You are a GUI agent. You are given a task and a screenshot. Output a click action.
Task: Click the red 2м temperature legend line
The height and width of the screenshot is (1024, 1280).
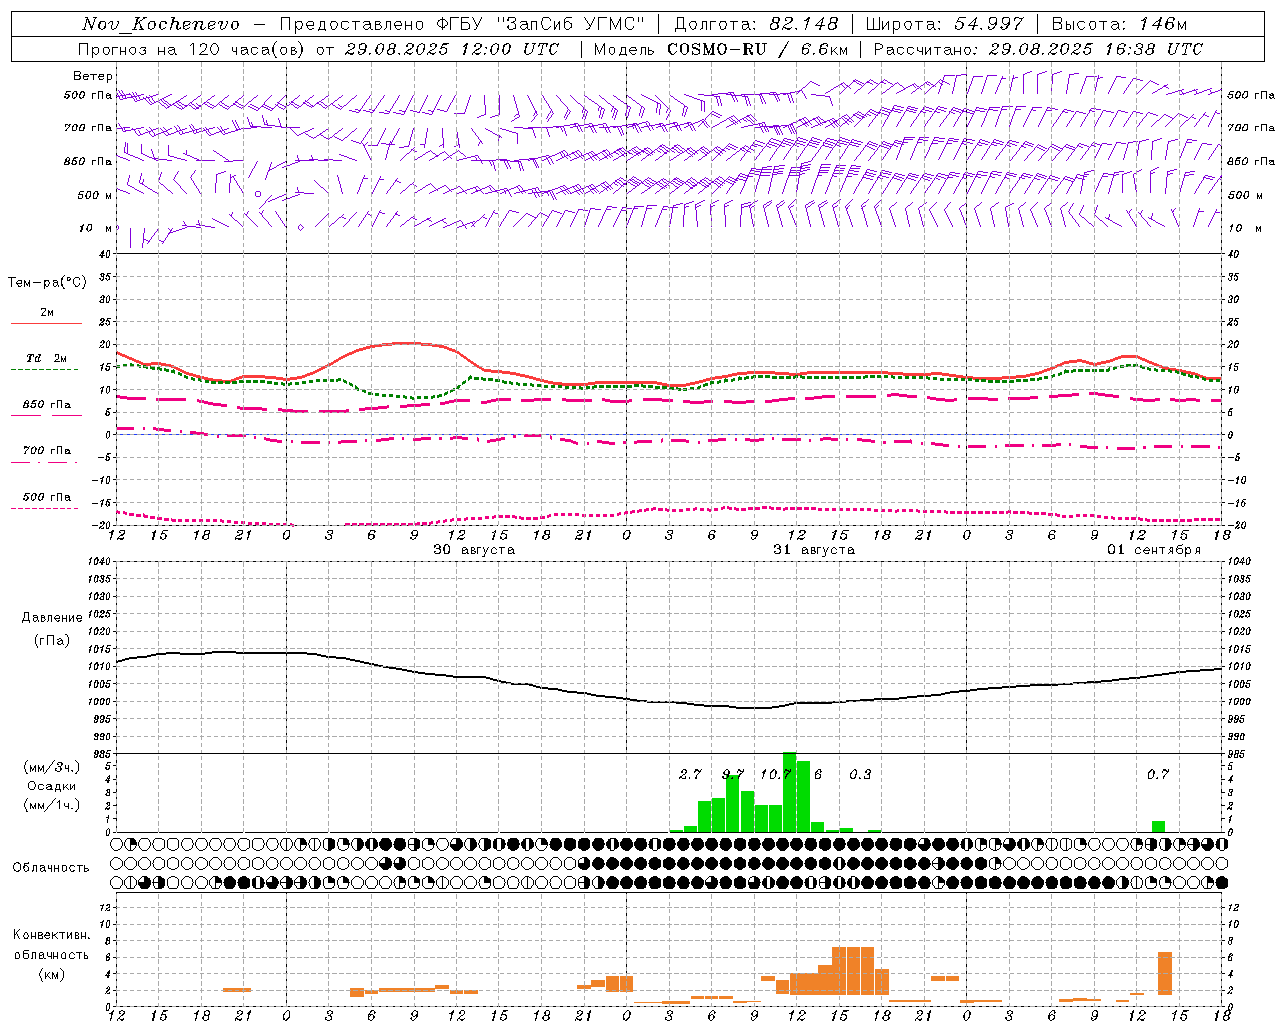coord(46,324)
